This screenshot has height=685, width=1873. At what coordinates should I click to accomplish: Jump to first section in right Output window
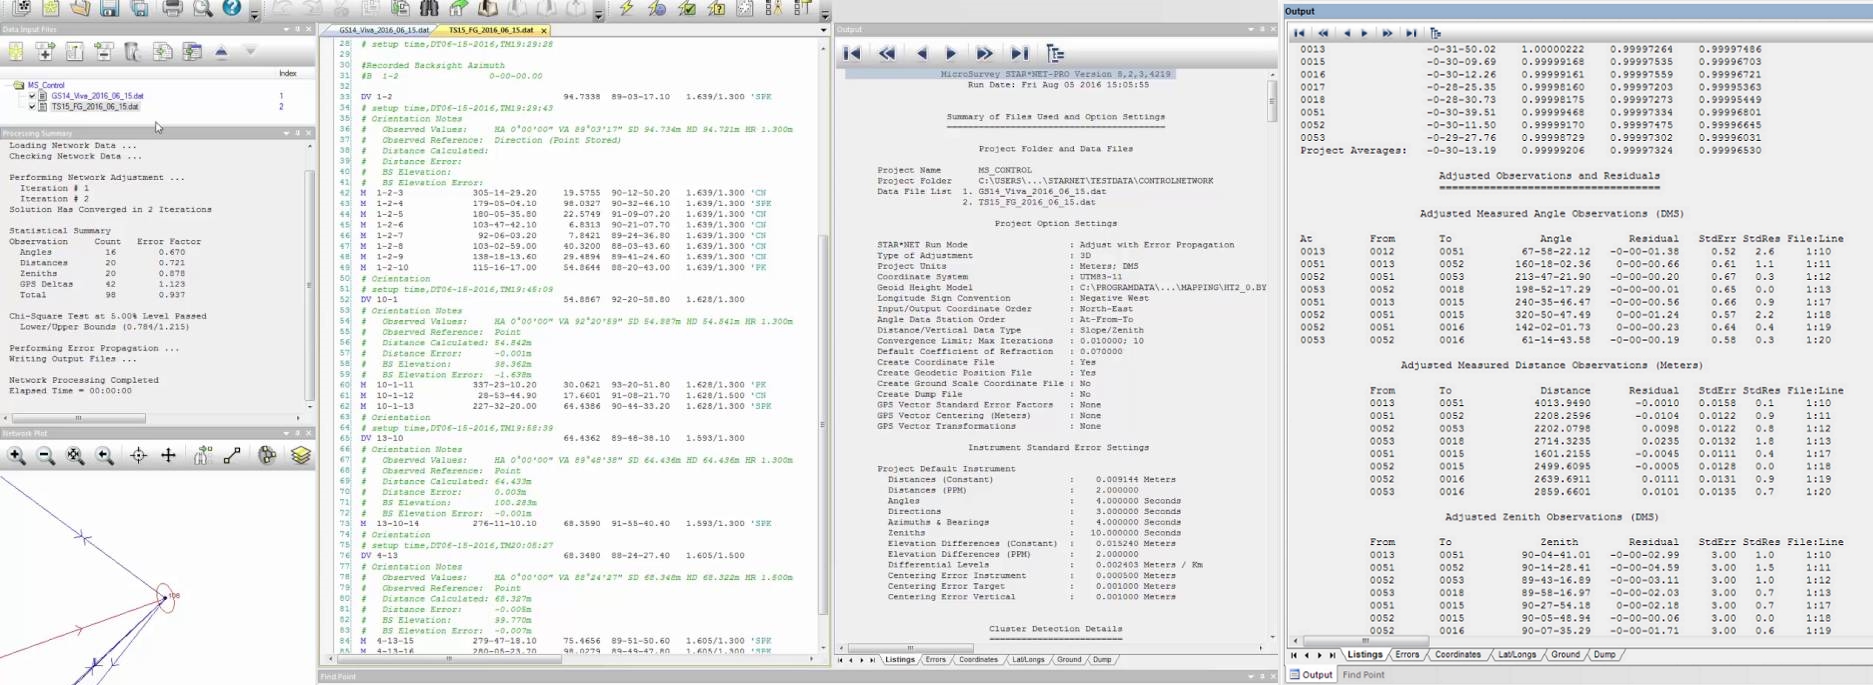tap(1299, 33)
